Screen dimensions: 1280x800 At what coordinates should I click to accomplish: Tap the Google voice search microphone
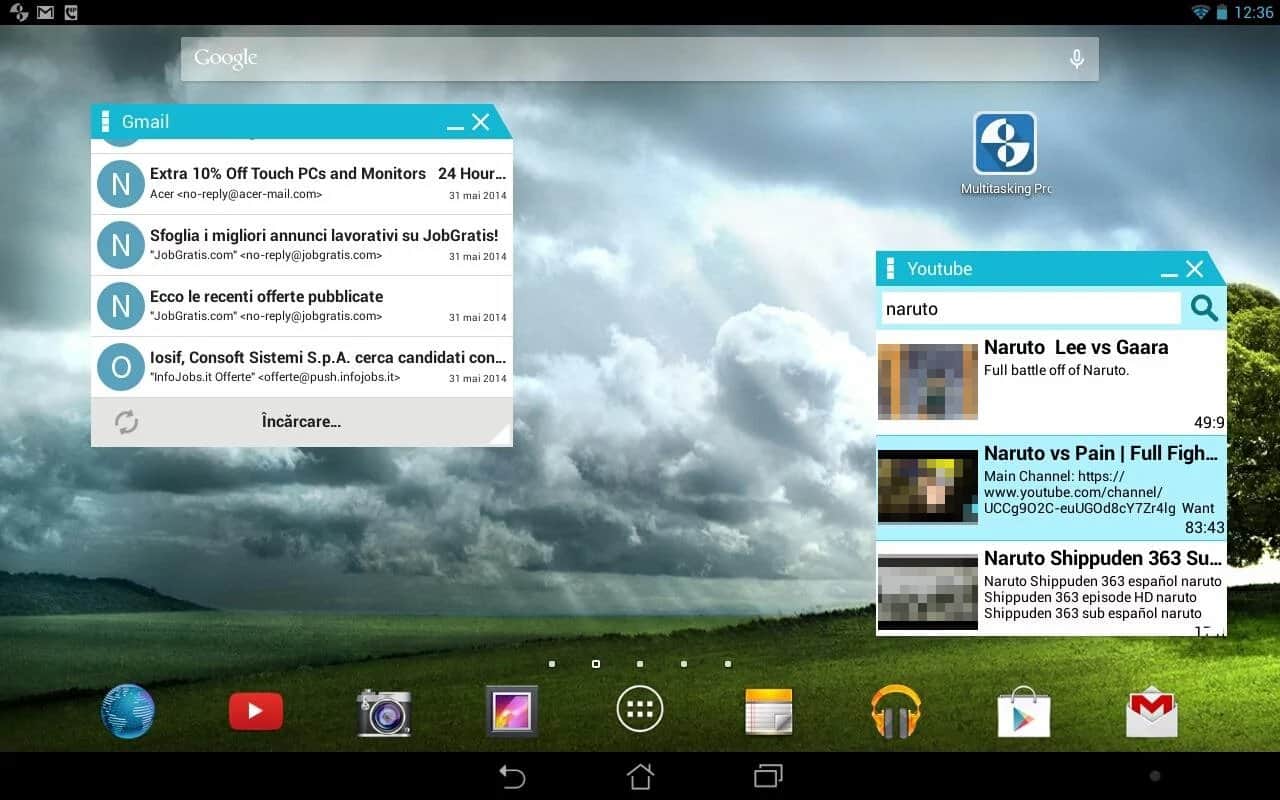coord(1076,59)
